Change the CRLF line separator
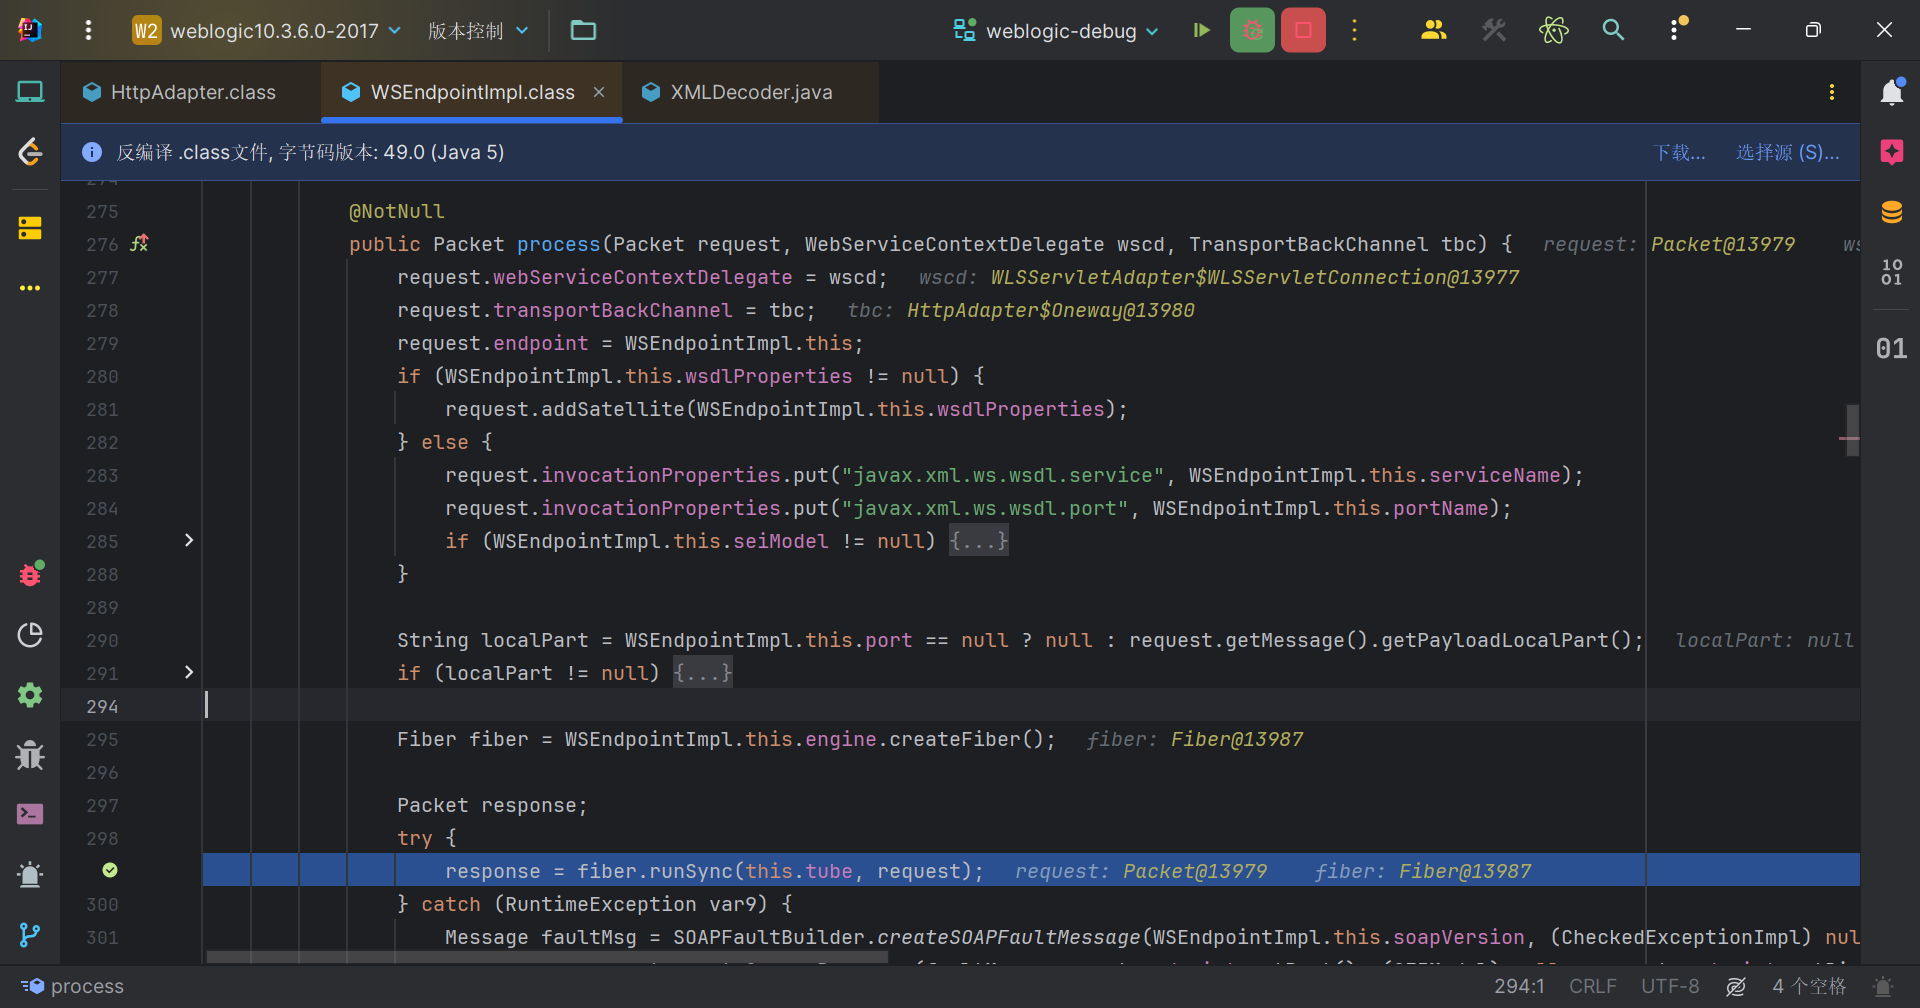 point(1592,986)
